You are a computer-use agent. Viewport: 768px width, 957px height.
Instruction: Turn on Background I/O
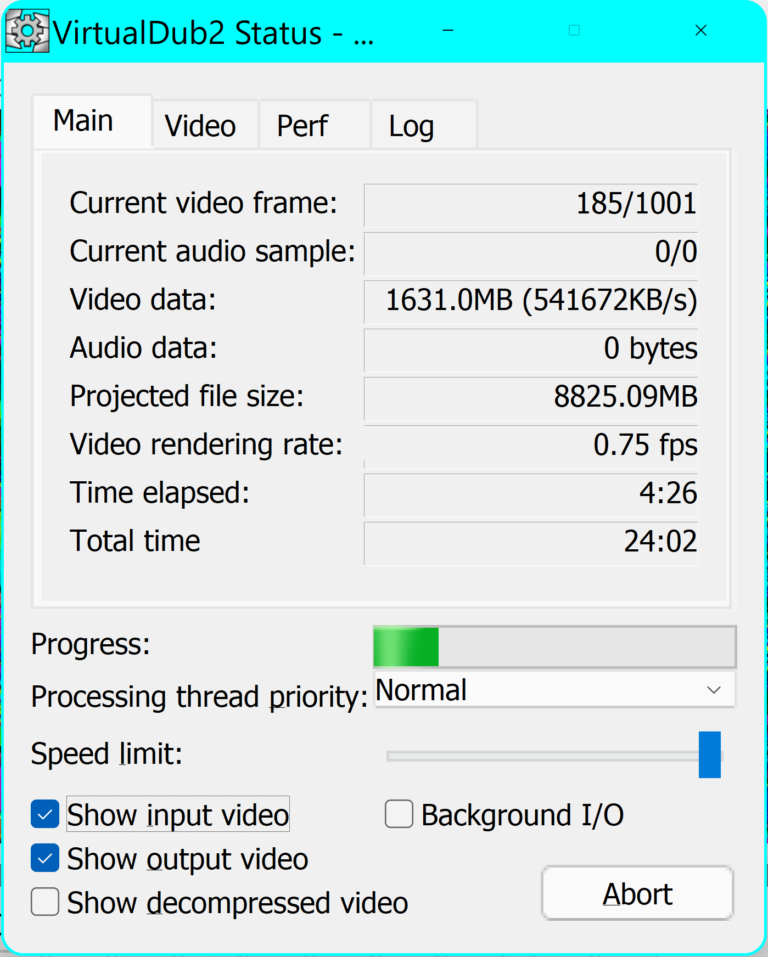399,815
